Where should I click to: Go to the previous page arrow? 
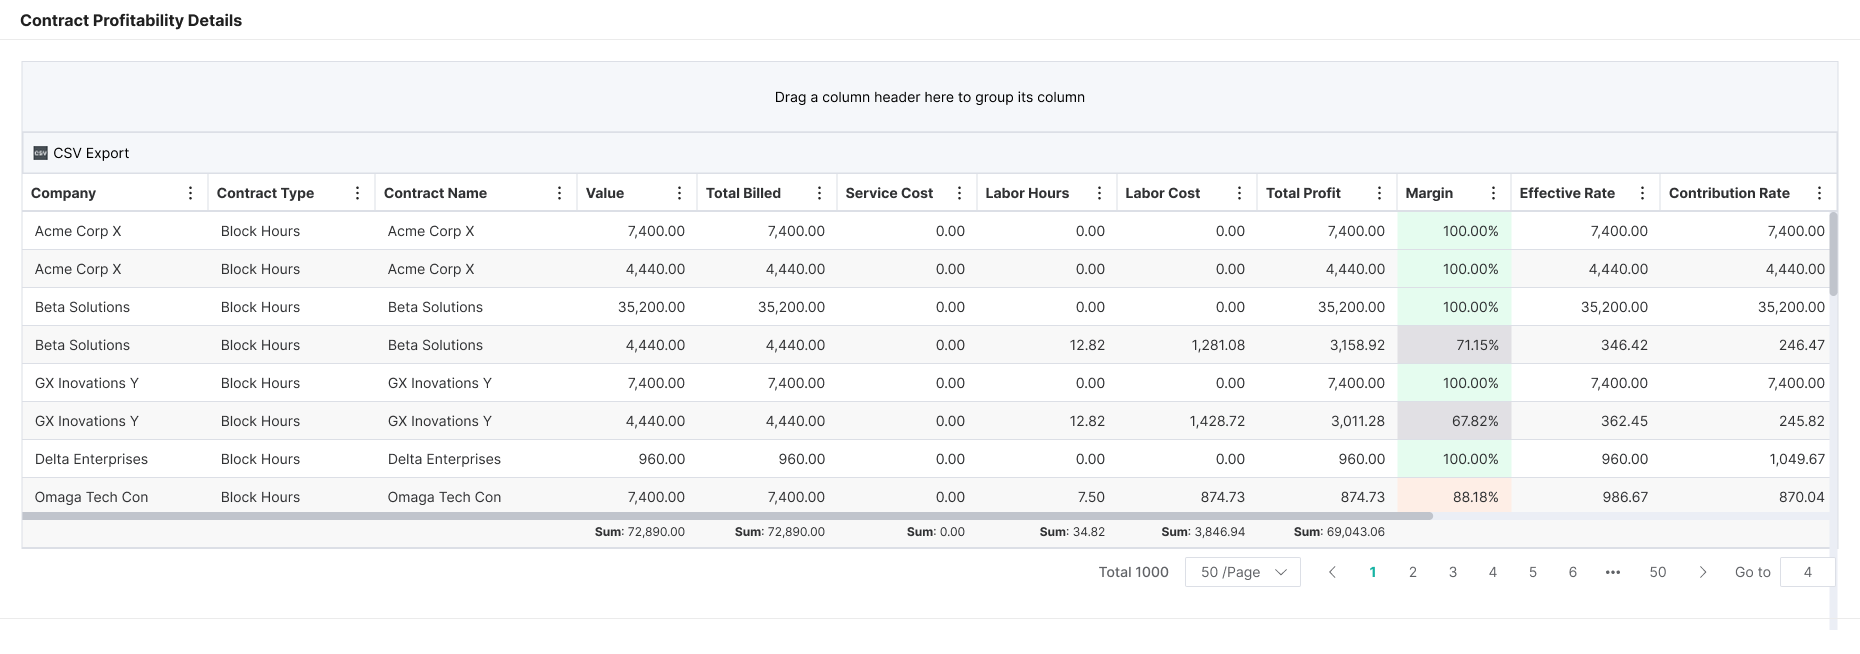point(1332,572)
